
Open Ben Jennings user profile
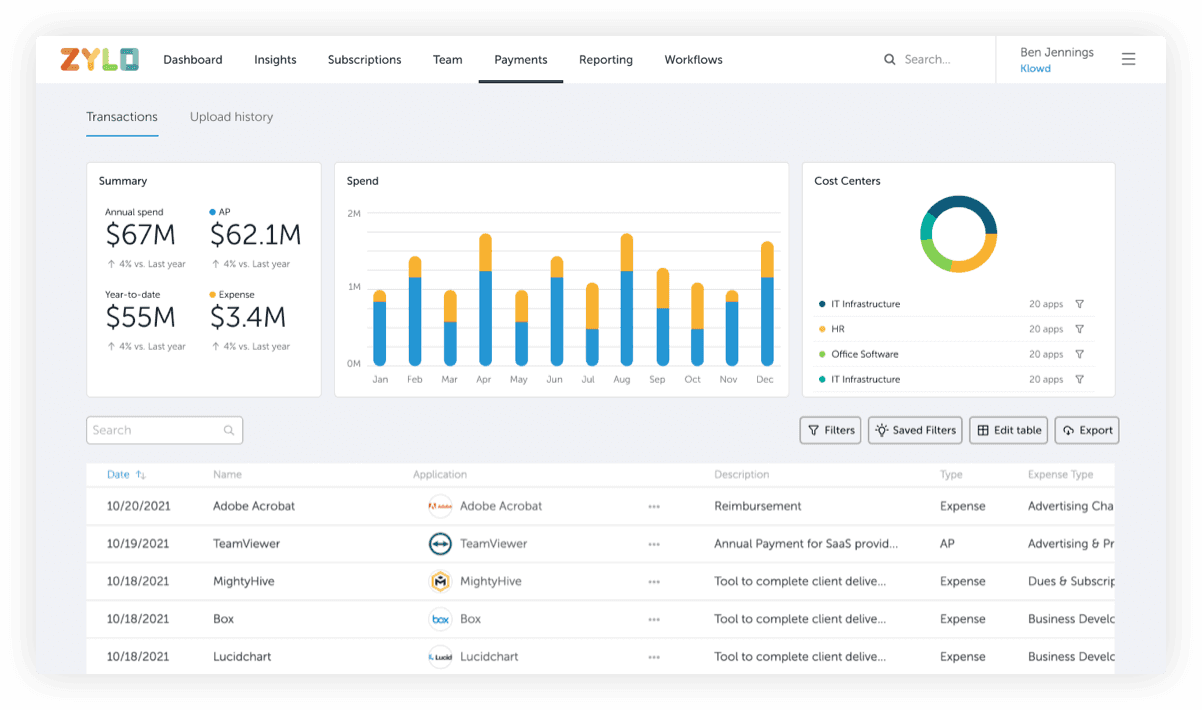[x=1057, y=52]
